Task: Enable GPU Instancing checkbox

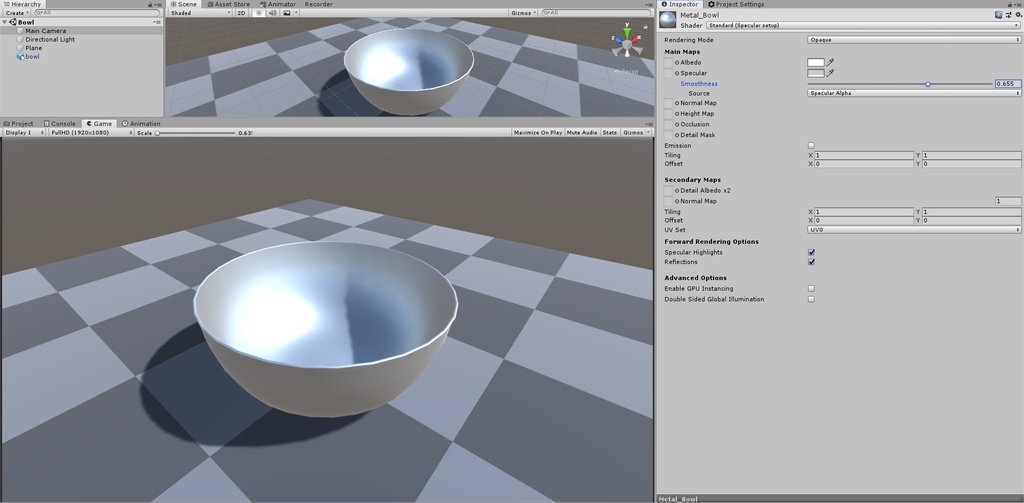Action: click(811, 289)
